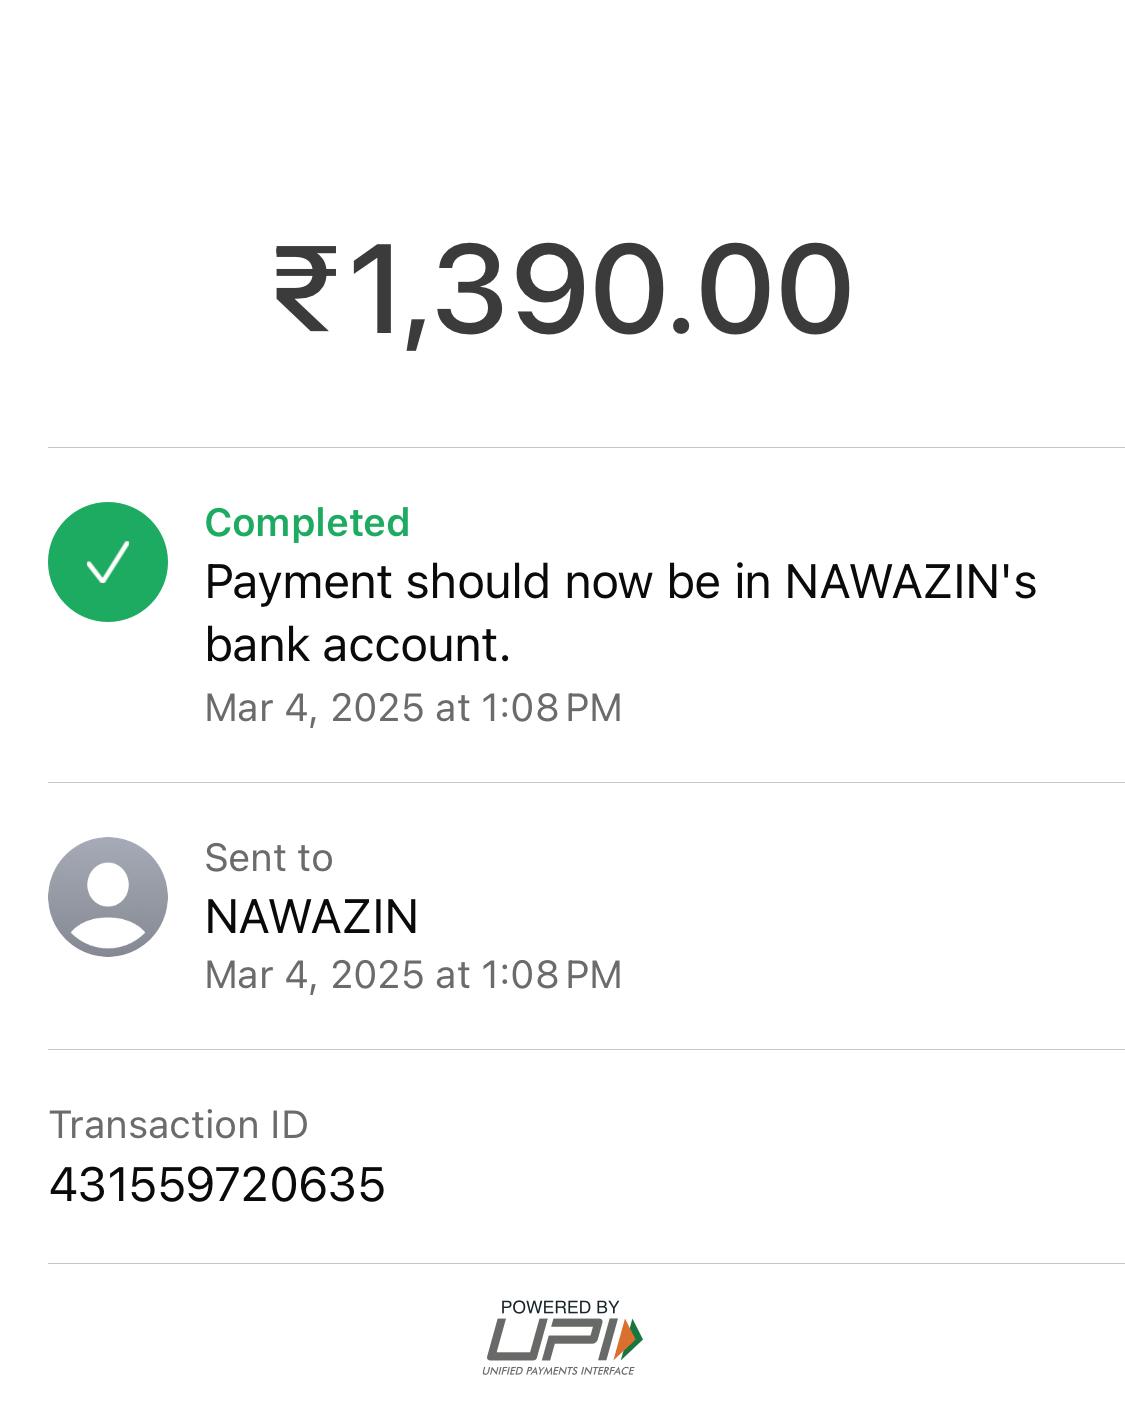This screenshot has width=1125, height=1414.
Task: Click the "POWERED BY" text
Action: 559,1307
